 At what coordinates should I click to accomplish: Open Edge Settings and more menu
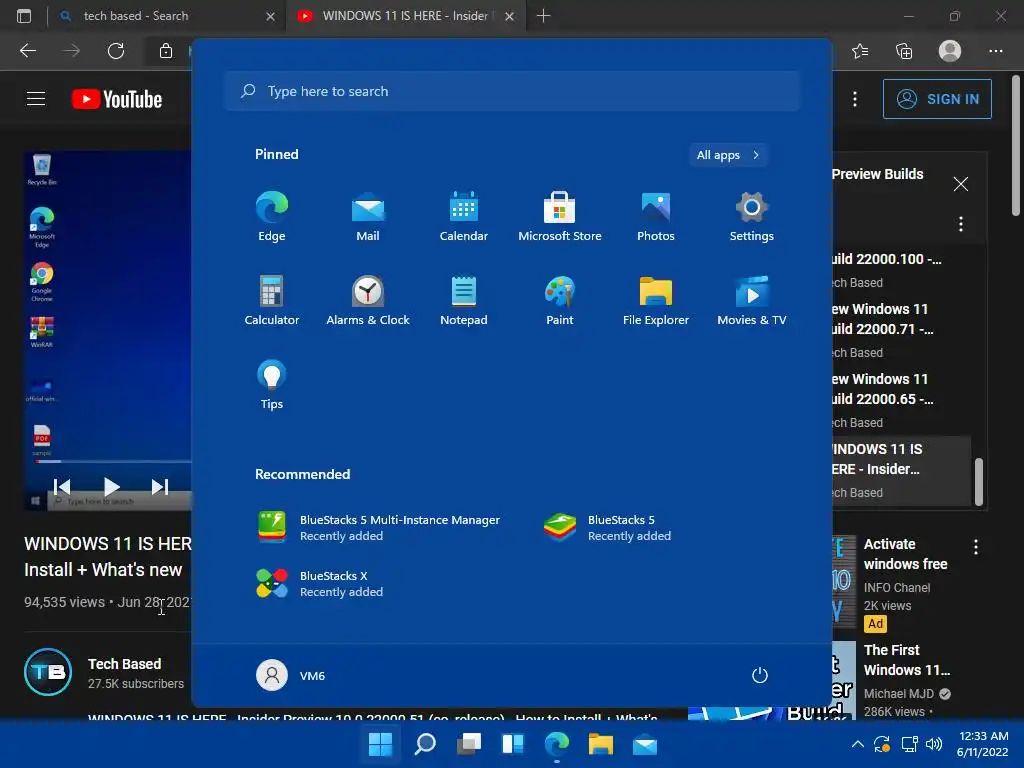click(995, 51)
